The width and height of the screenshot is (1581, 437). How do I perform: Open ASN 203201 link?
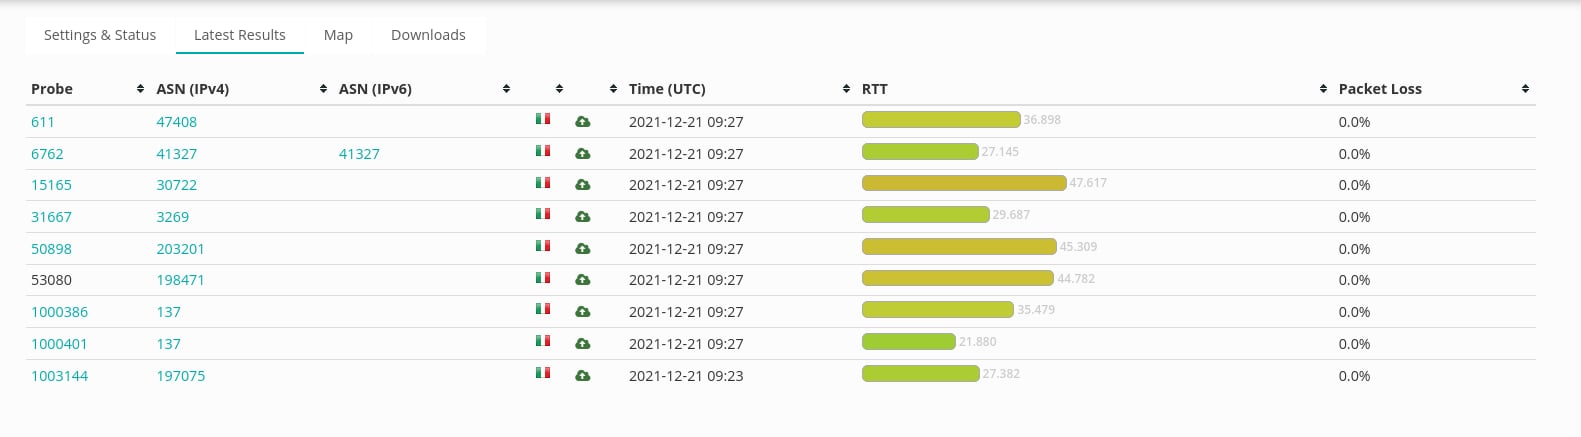pos(180,249)
